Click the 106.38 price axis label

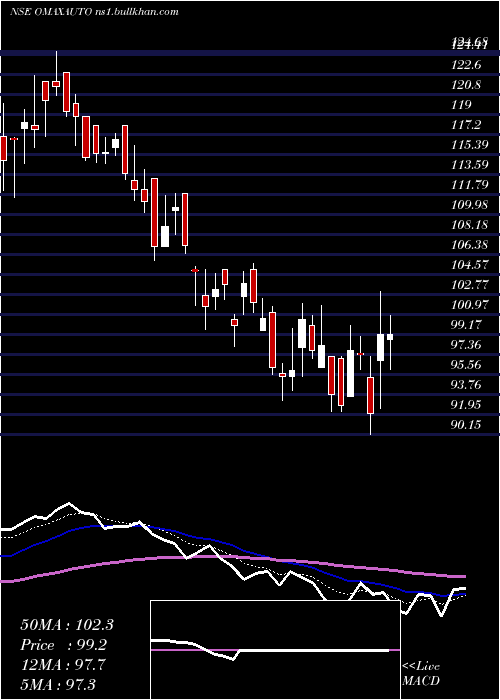coord(469,245)
